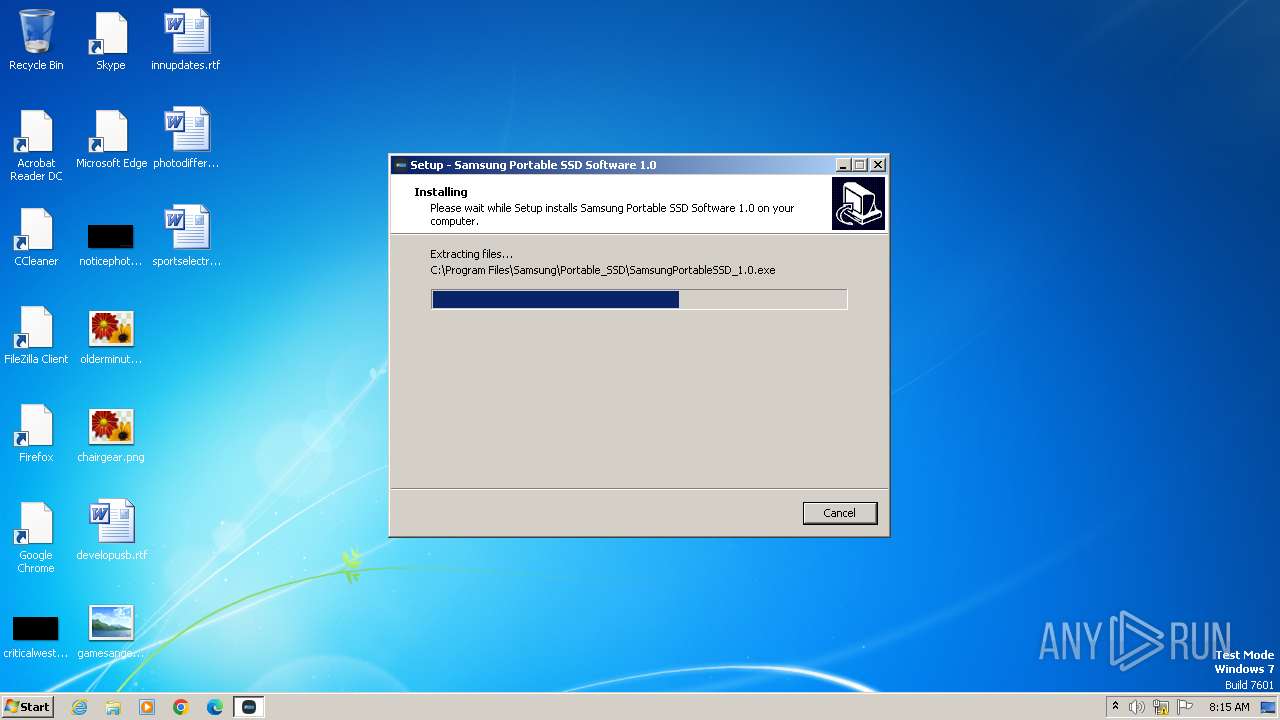Close the Samsung Portable SSD Setup window
1280x720 pixels.
[x=878, y=165]
